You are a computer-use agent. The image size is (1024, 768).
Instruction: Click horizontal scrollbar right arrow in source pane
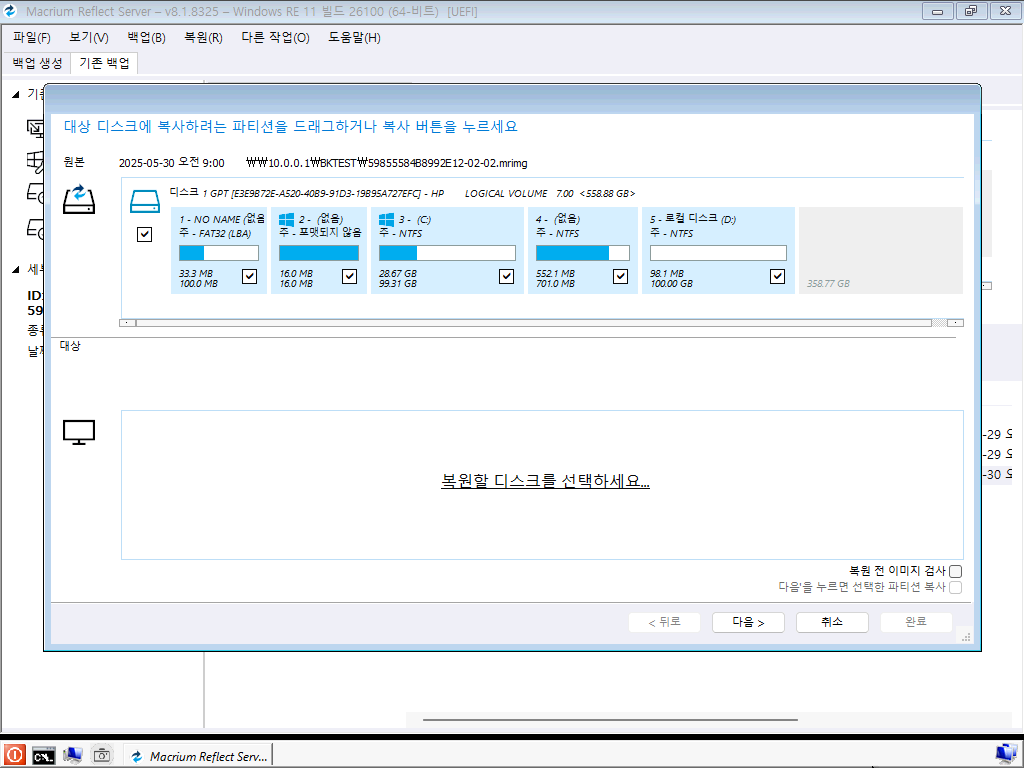(x=955, y=323)
